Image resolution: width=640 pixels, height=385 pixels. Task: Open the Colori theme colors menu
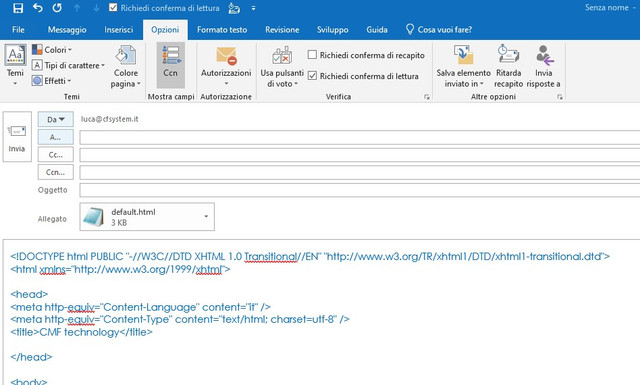click(52, 50)
